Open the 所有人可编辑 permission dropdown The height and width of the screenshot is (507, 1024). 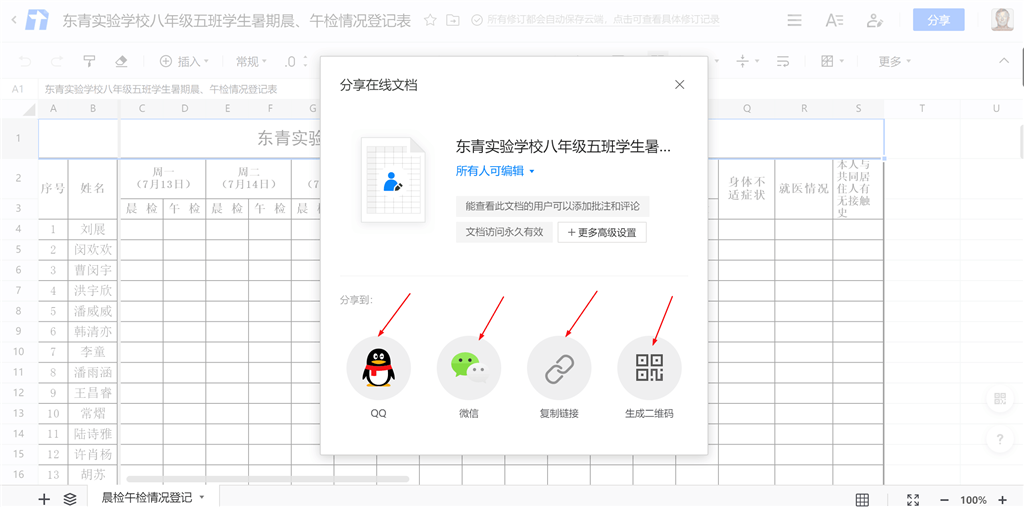(x=495, y=171)
